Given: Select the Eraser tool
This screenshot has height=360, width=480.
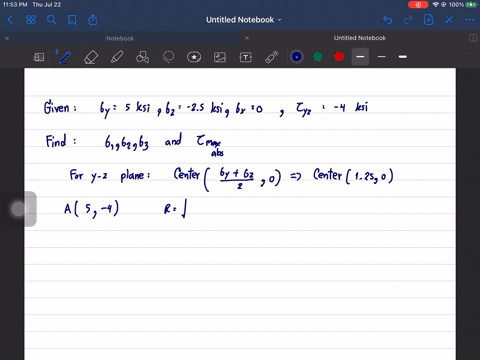Looking at the screenshot, I should (91, 57).
